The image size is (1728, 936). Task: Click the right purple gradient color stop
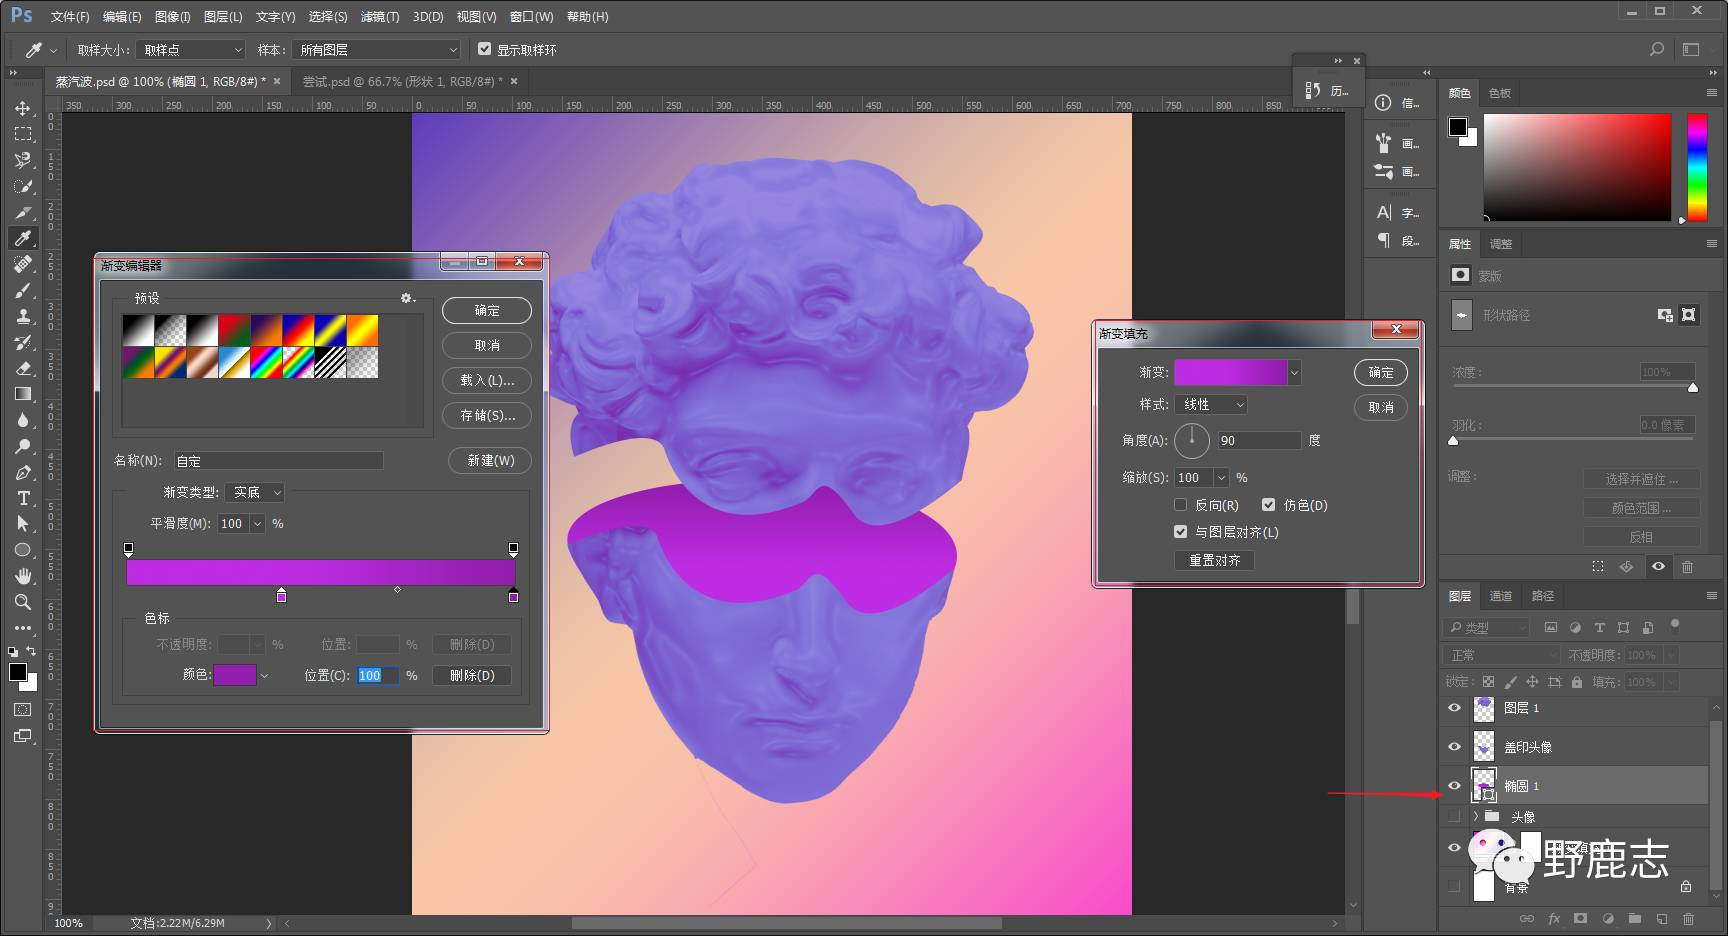[x=513, y=596]
